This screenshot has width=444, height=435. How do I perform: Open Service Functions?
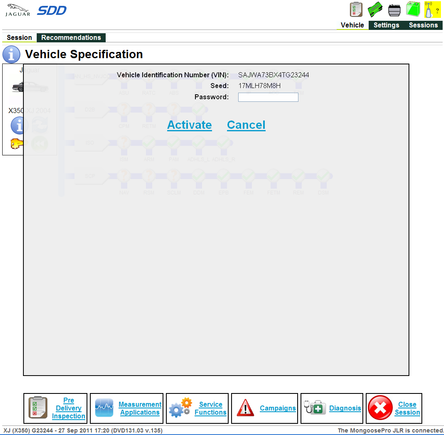(197, 408)
